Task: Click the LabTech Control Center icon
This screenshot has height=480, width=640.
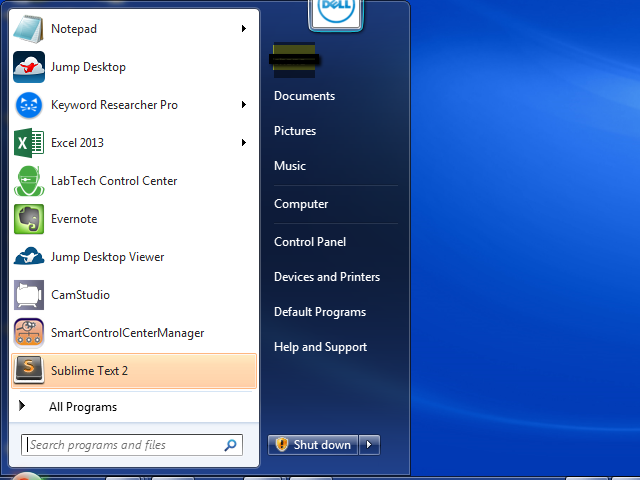Action: [x=29, y=181]
